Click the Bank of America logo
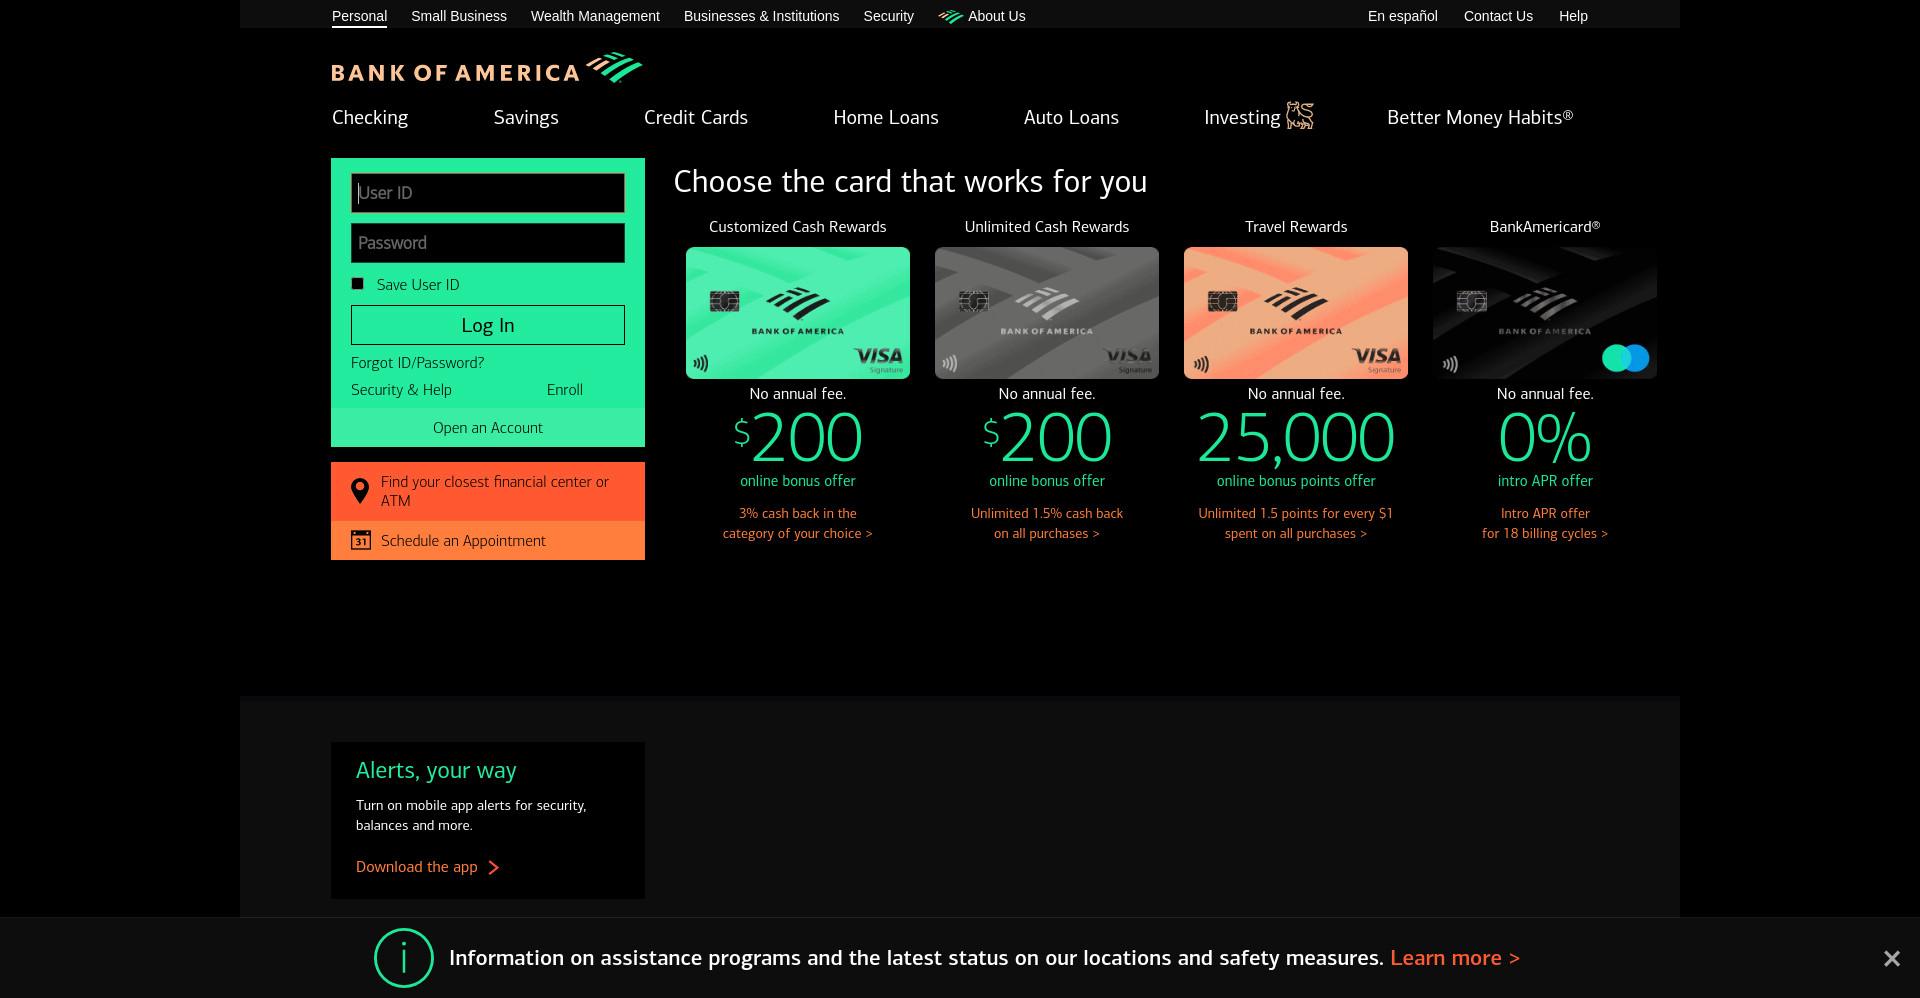The height and width of the screenshot is (998, 1920). (x=487, y=68)
